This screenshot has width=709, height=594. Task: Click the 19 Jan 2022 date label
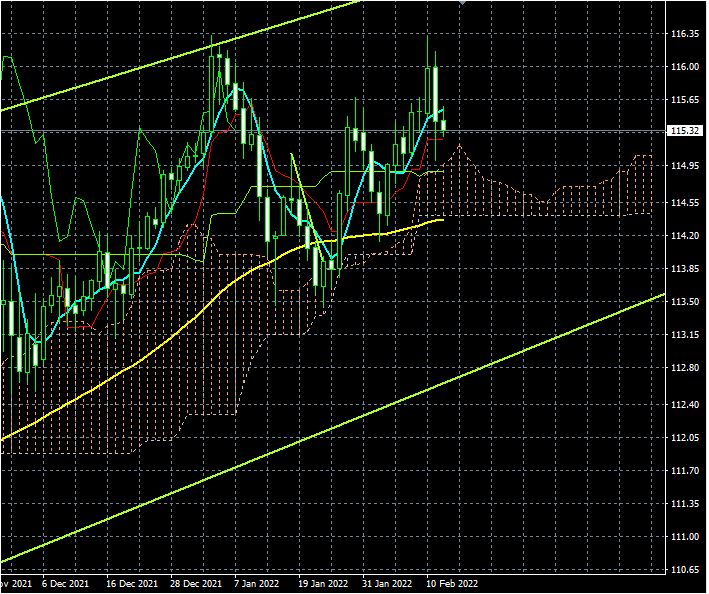pyautogui.click(x=323, y=584)
